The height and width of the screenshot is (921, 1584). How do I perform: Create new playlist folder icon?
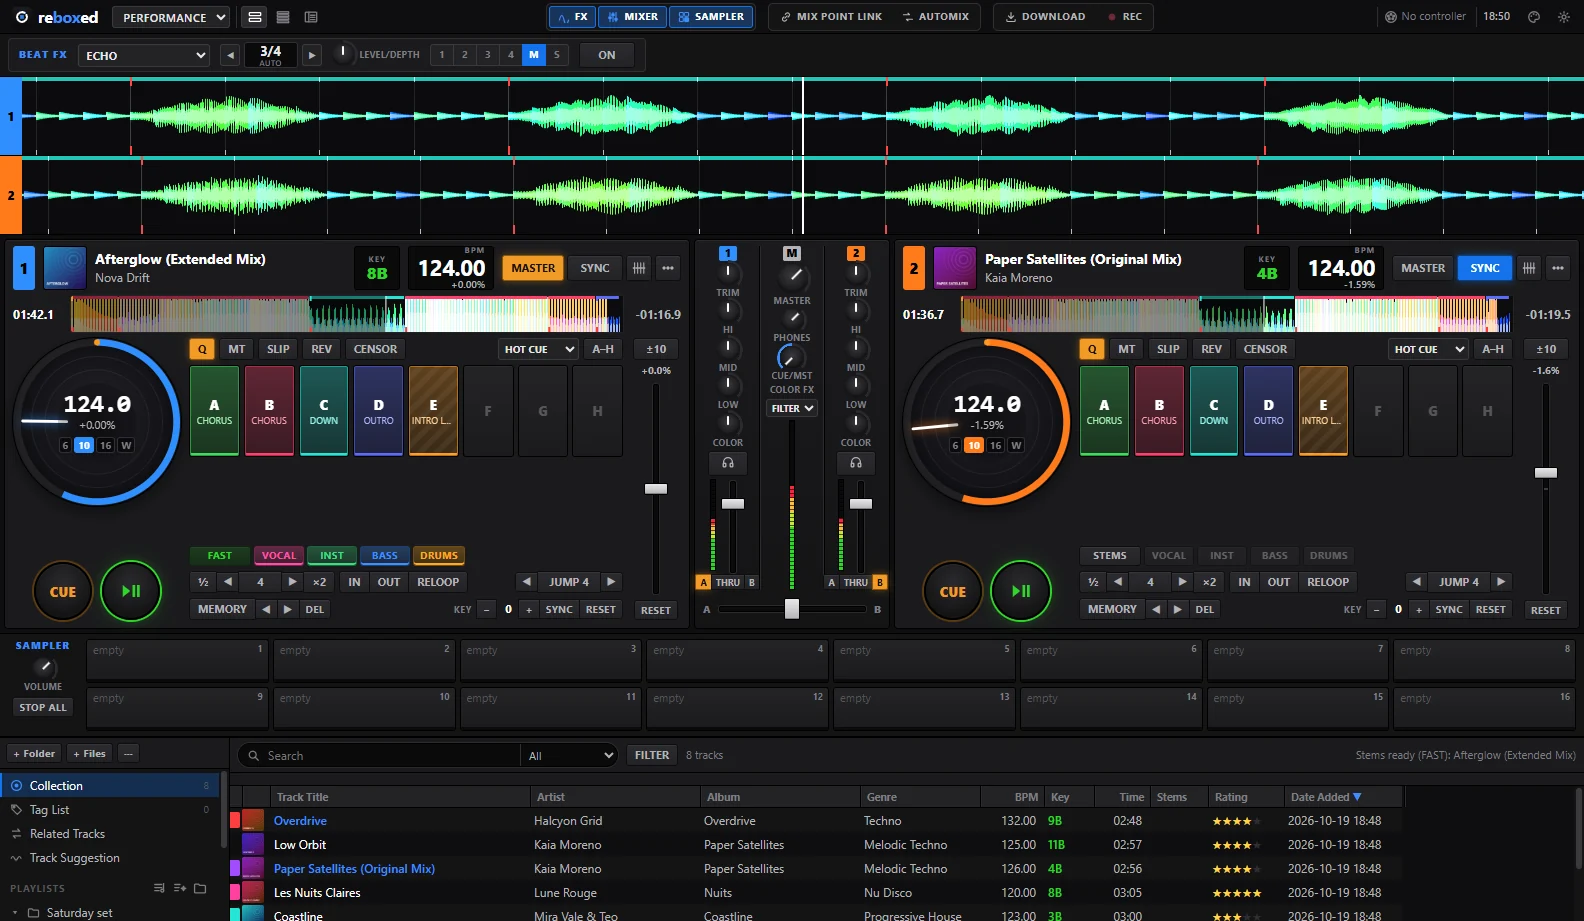[x=200, y=888]
